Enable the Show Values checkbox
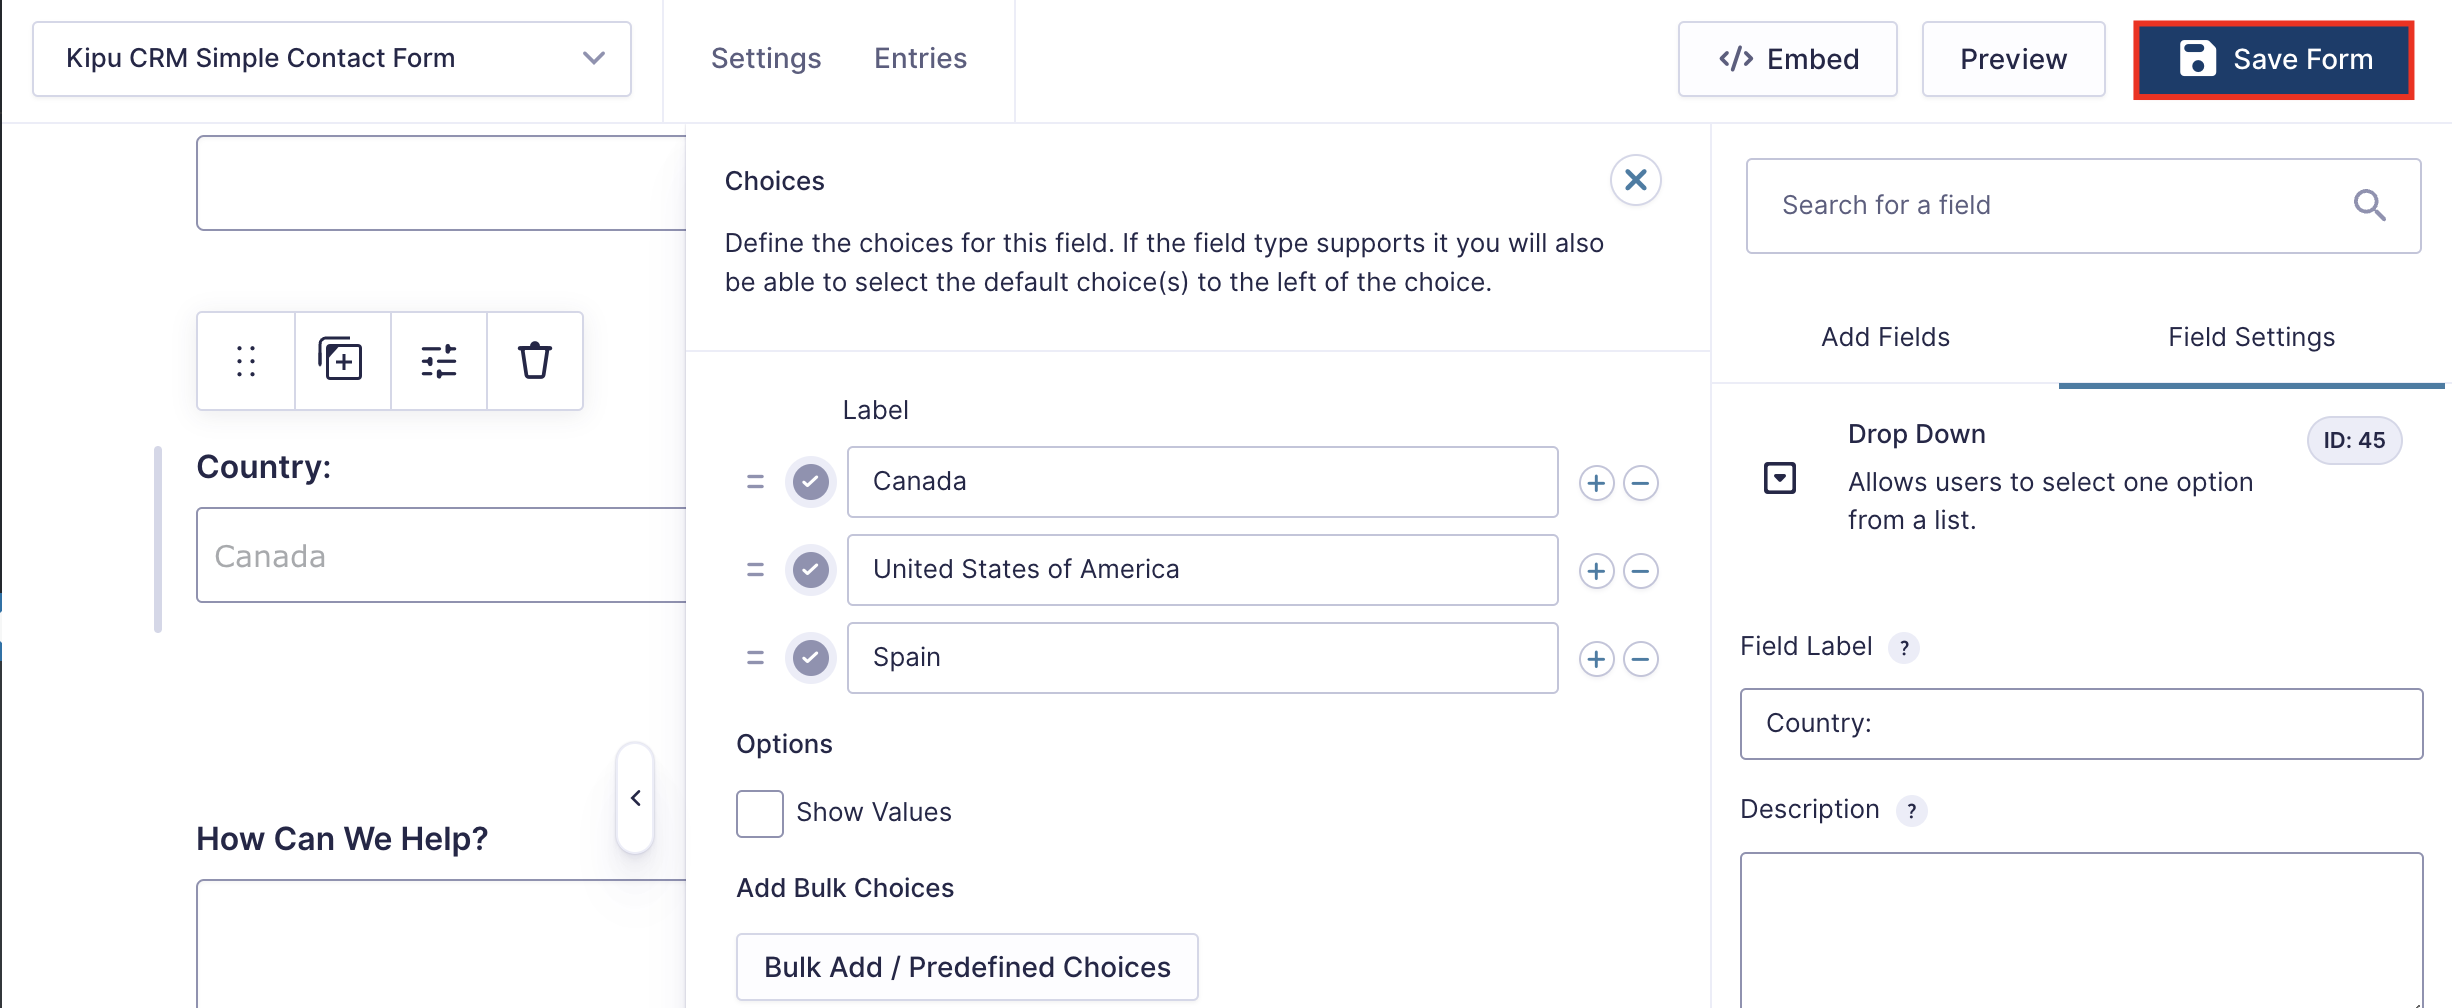This screenshot has width=2452, height=1008. click(x=760, y=813)
